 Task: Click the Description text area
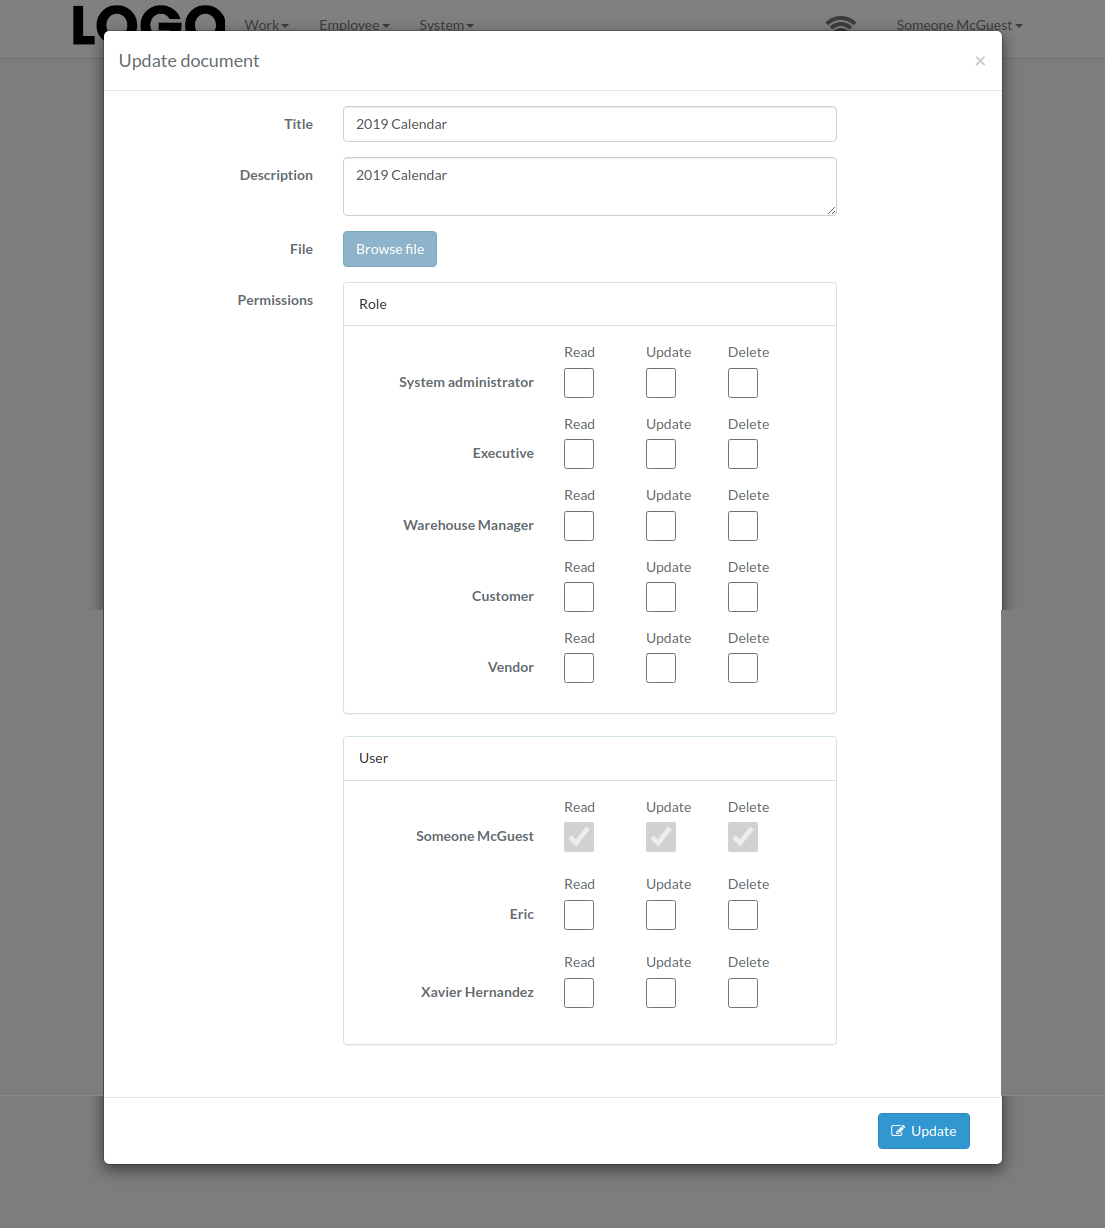[x=590, y=186]
